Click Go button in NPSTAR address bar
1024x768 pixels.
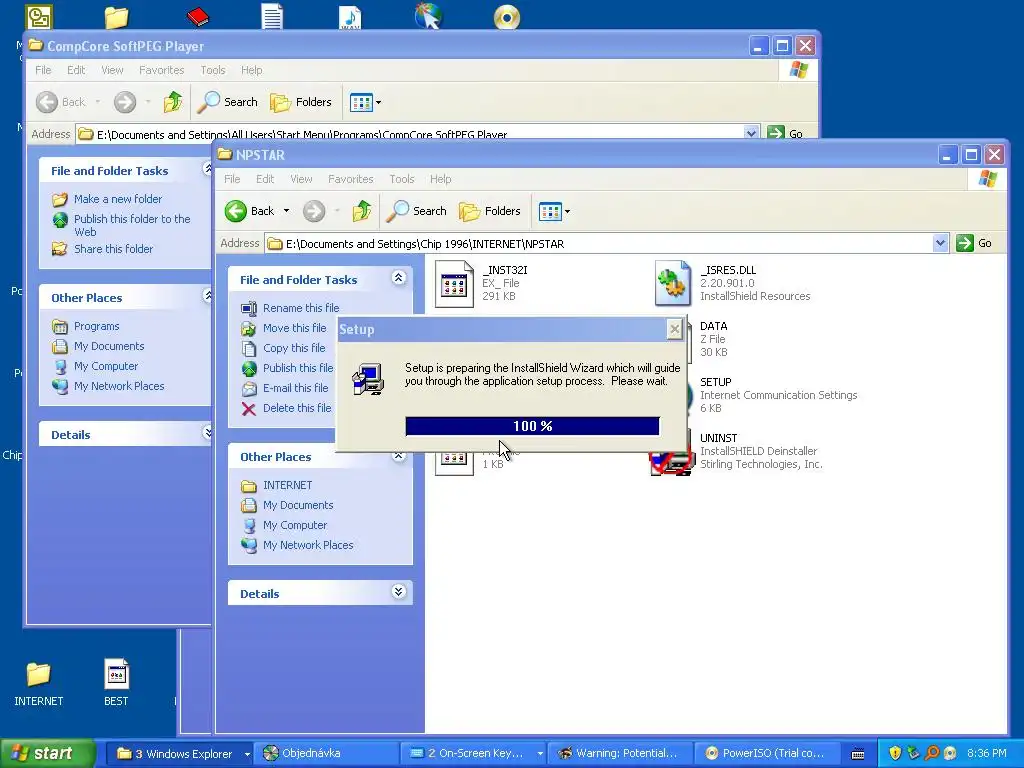[x=974, y=243]
